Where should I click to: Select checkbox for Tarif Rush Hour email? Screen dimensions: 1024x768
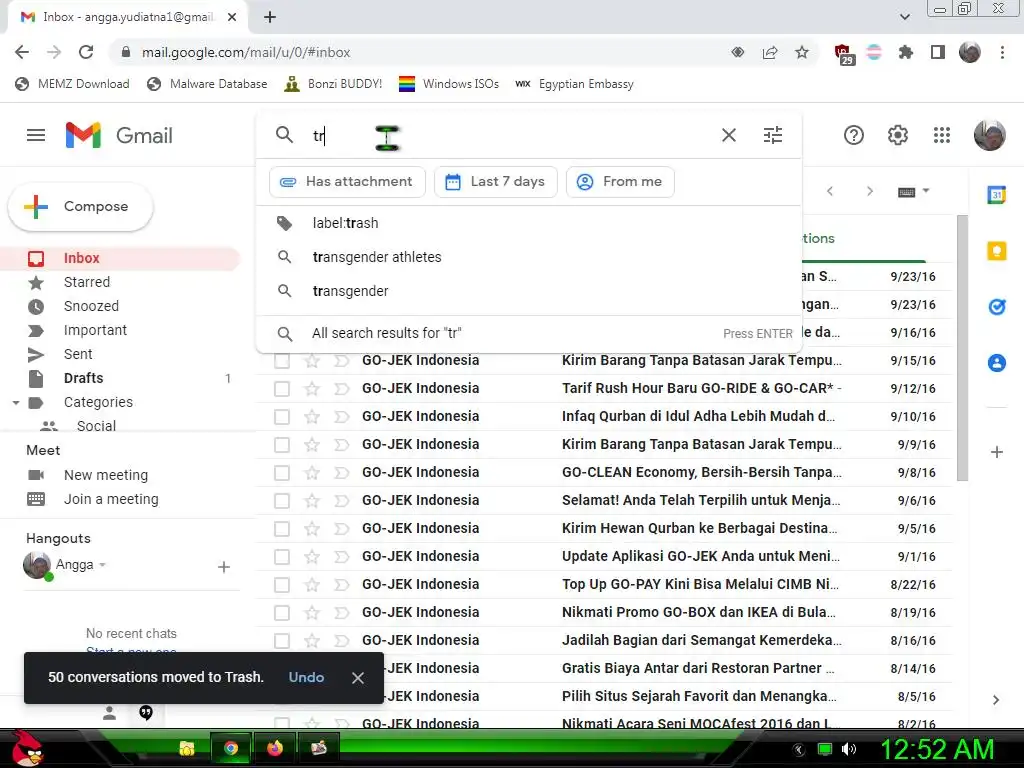click(281, 389)
